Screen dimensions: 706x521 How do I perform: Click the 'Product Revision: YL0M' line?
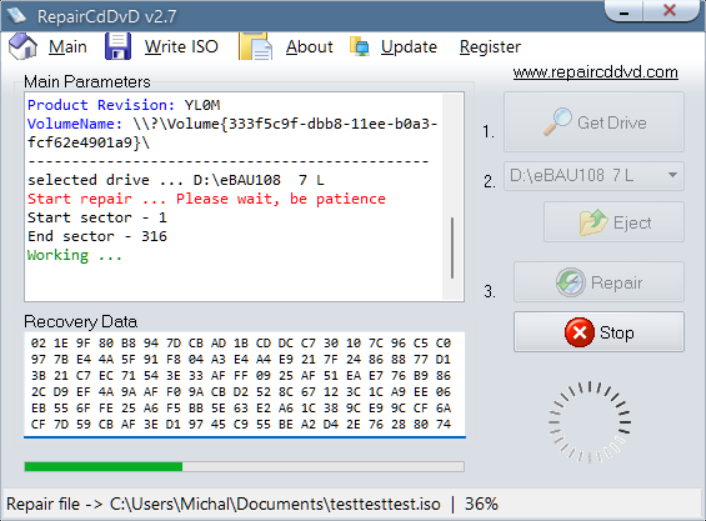click(x=124, y=105)
